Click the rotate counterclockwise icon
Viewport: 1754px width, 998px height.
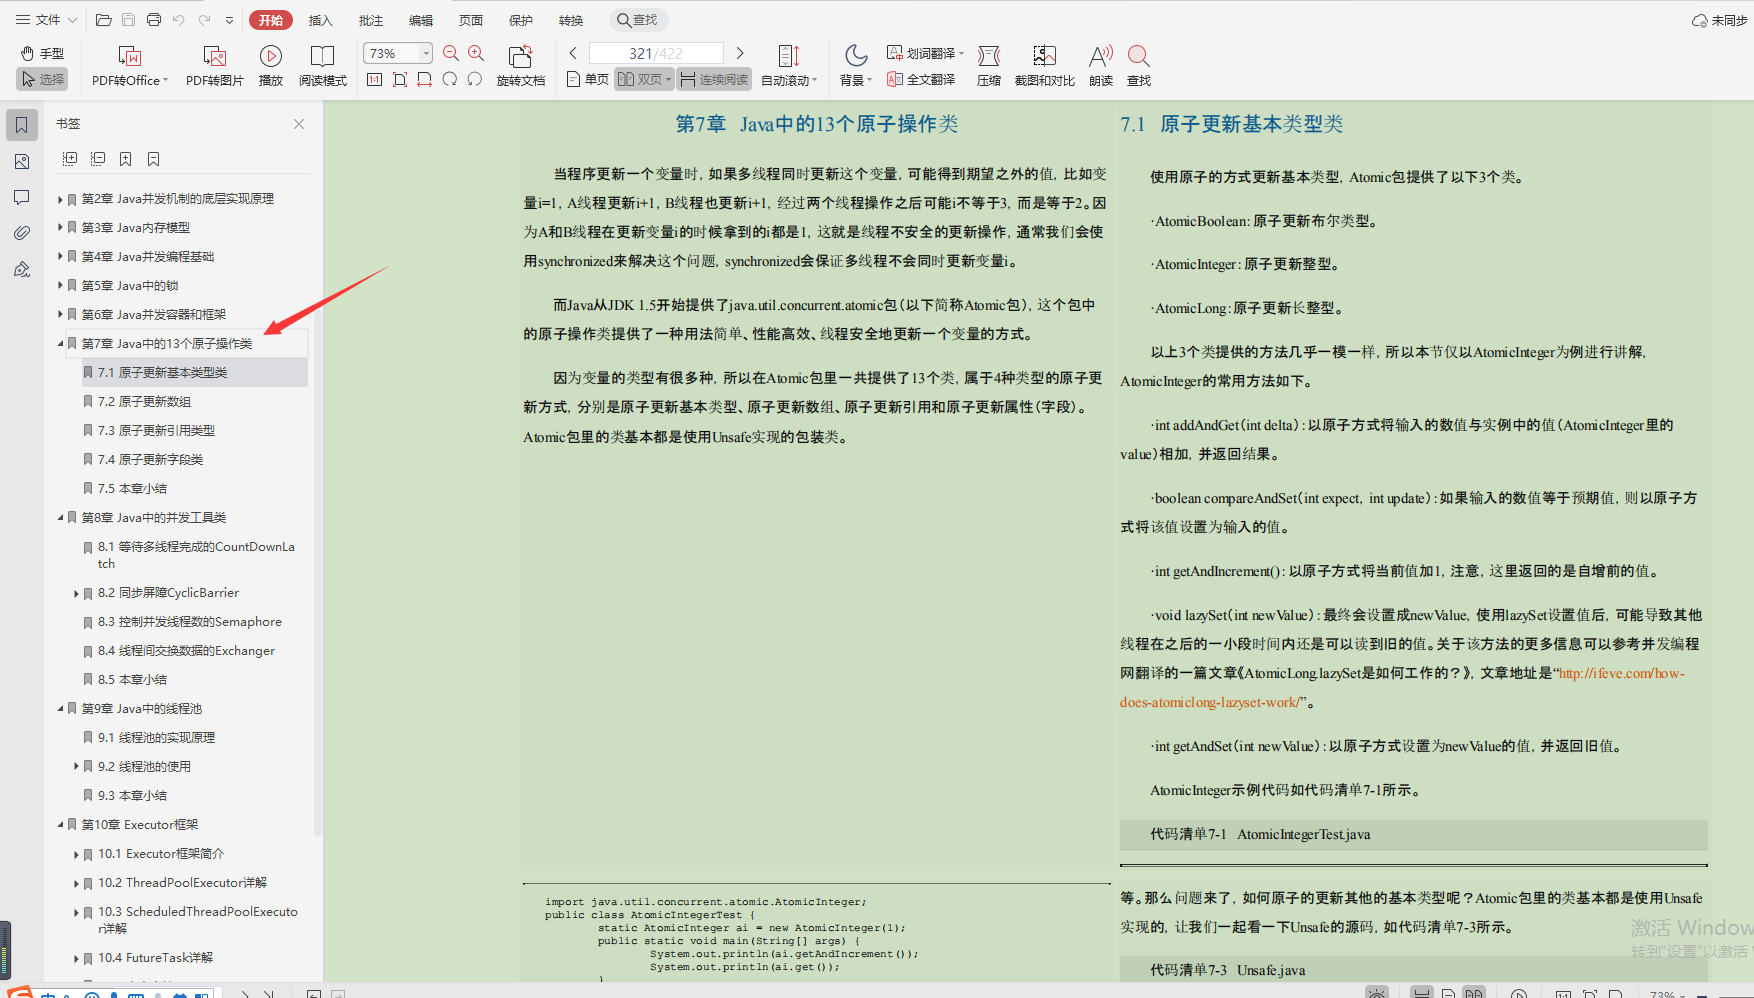(x=475, y=79)
